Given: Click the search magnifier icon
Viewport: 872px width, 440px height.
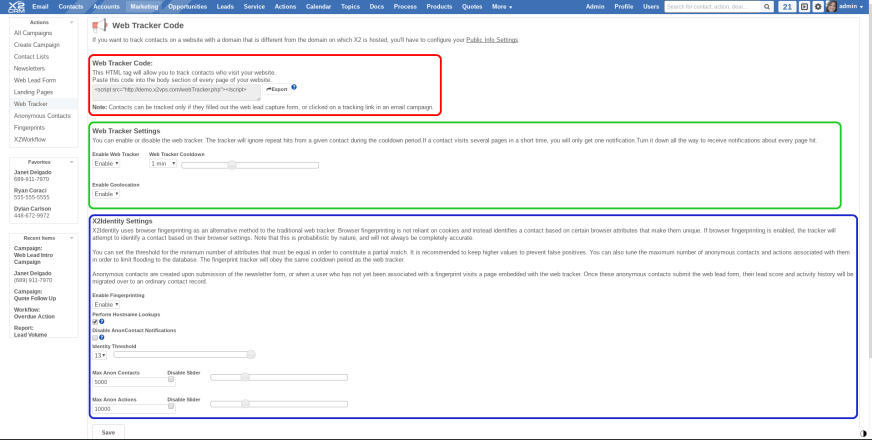Looking at the screenshot, I should coord(767,7).
